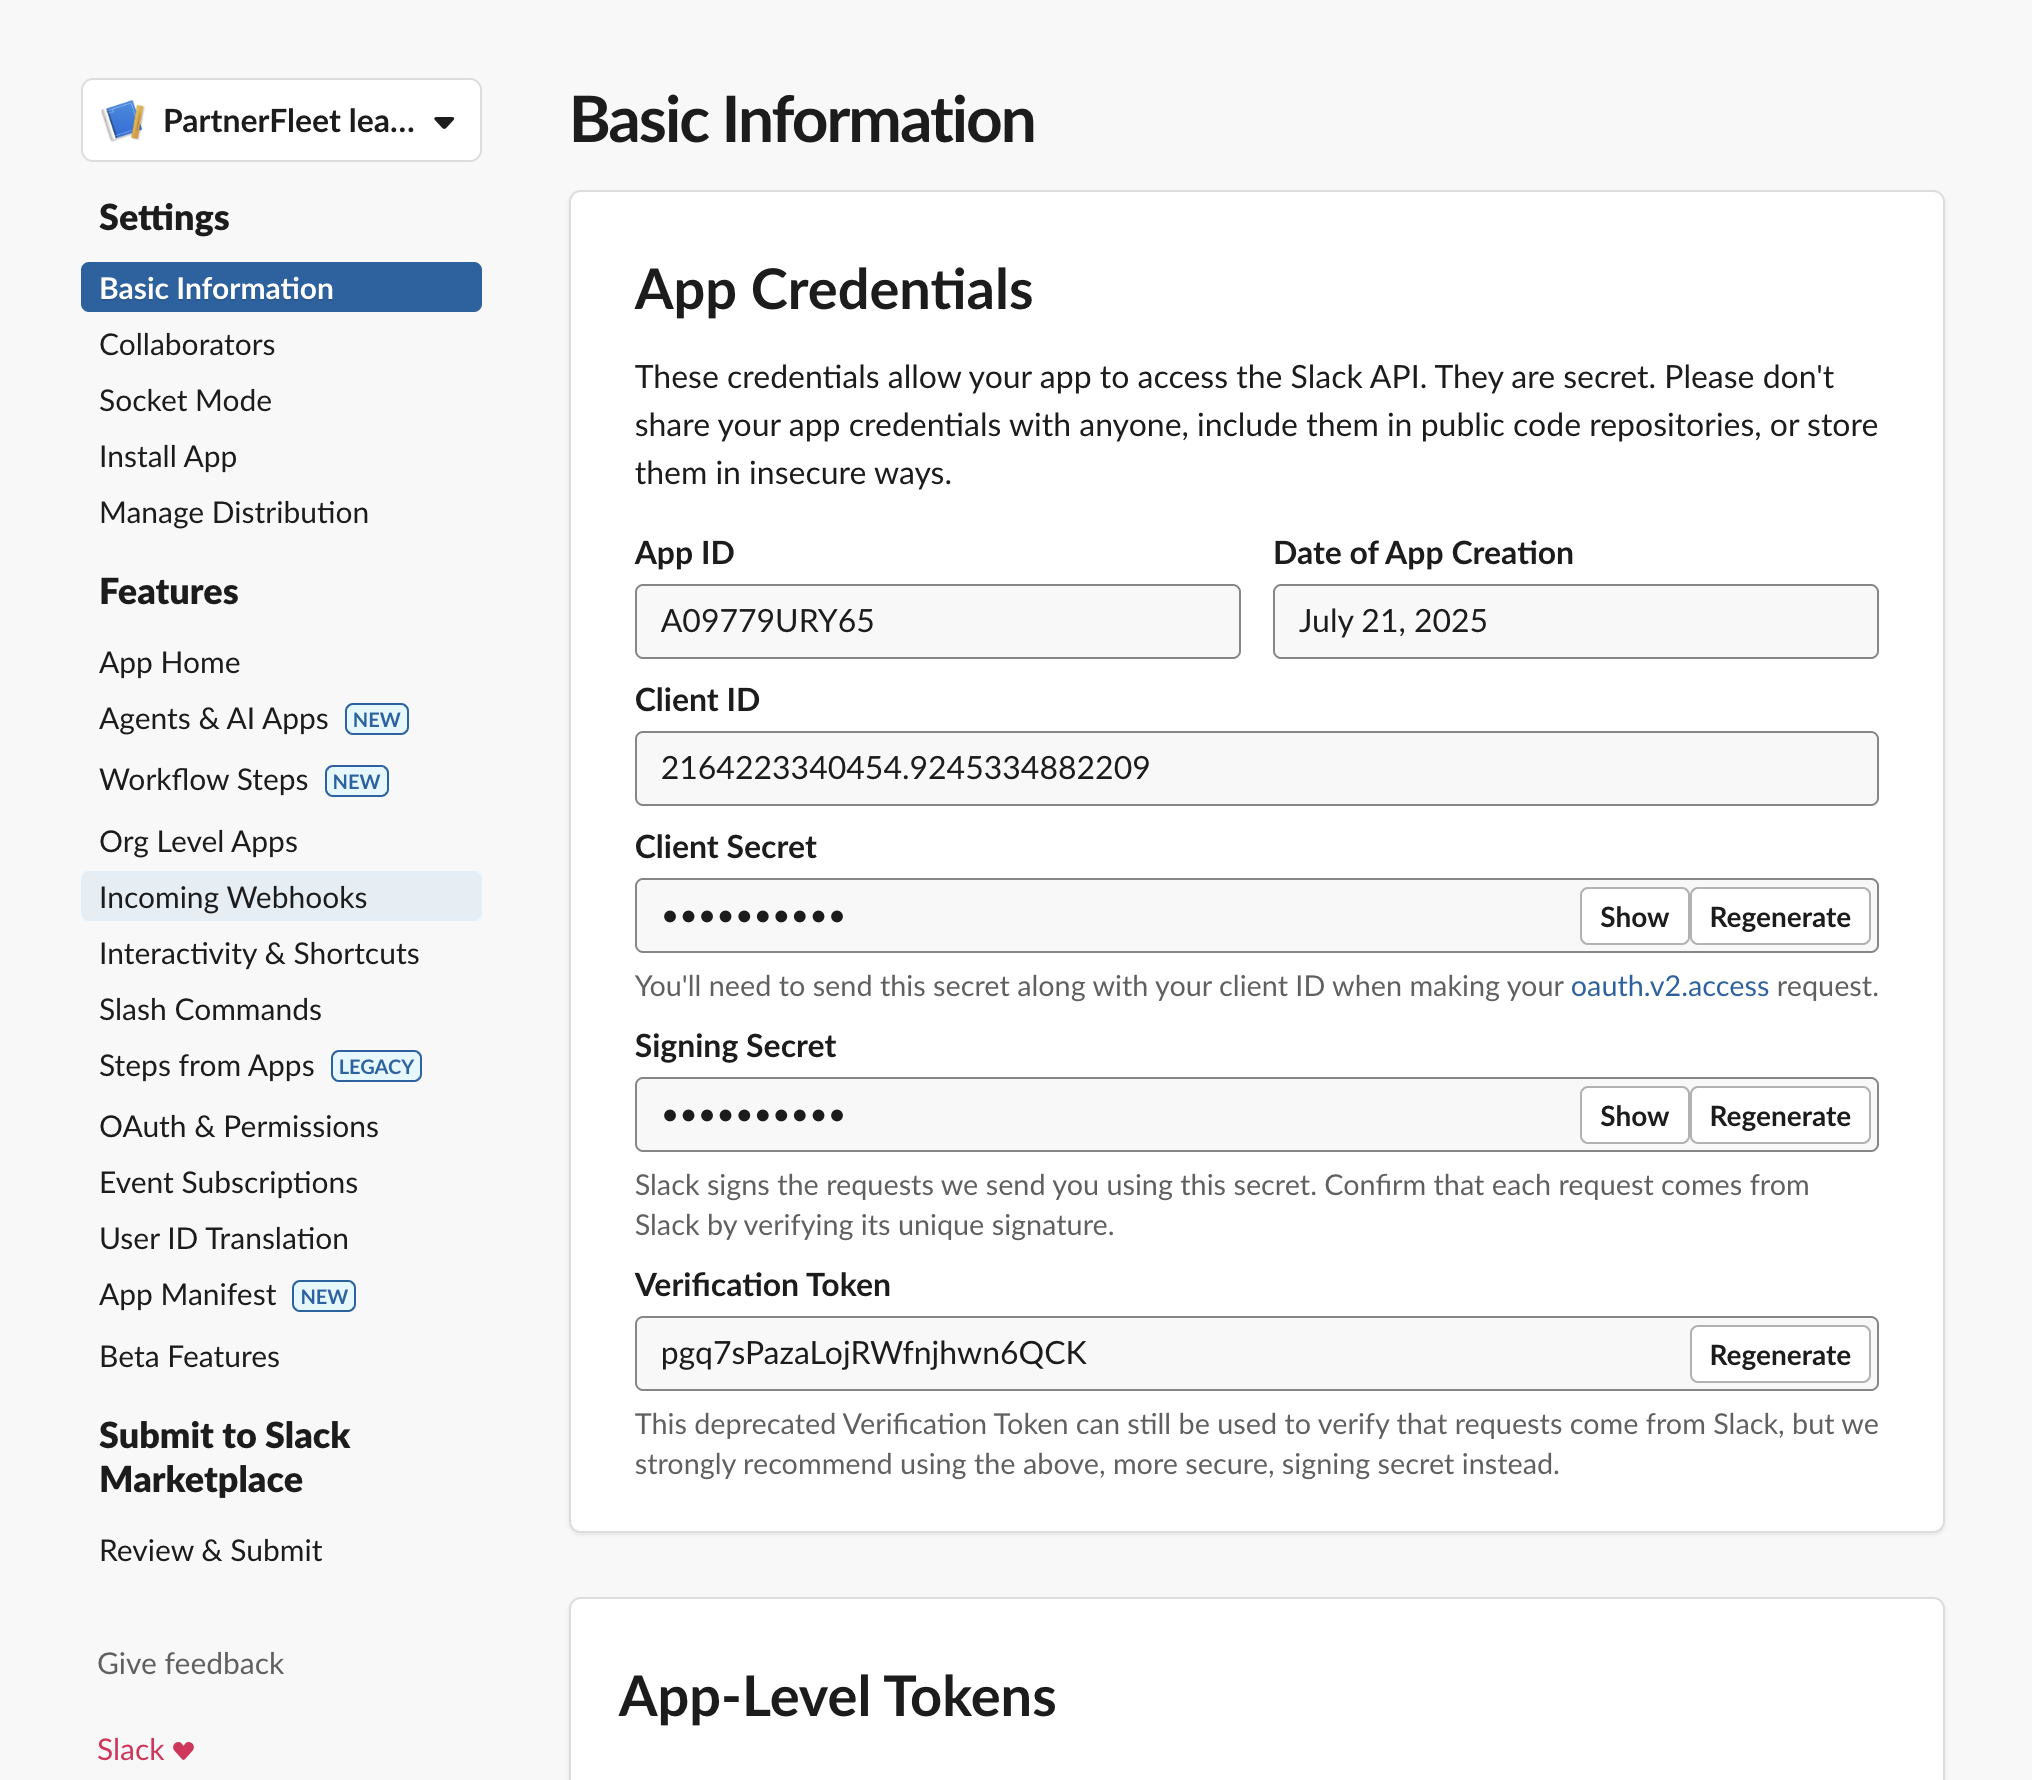Open the oauth.v2.access documentation link
2032x1780 pixels.
coord(1670,986)
